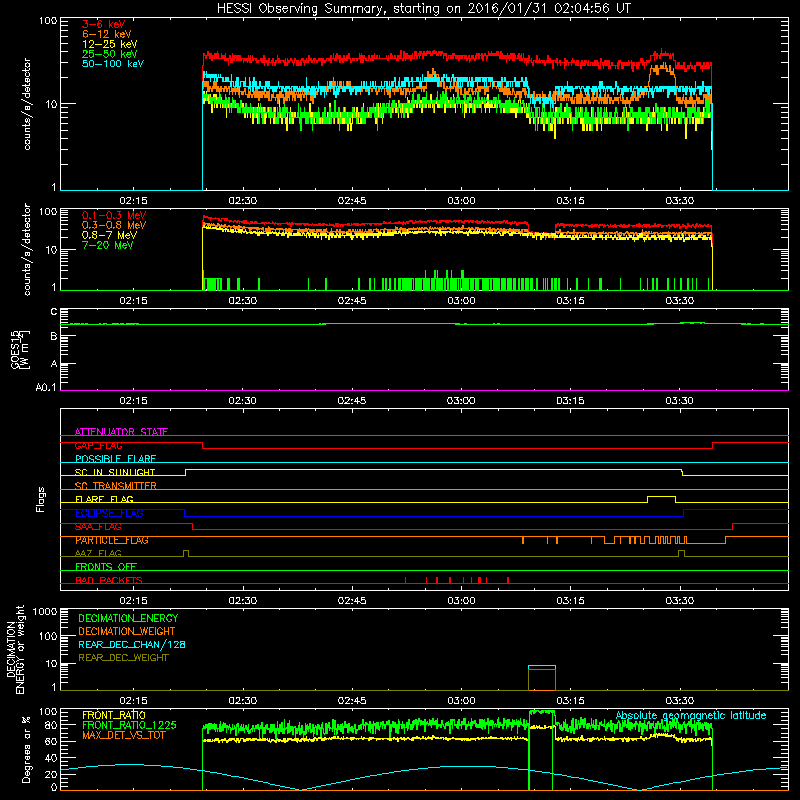Click the ECLIPSE_FLAG label
Viewport: 800px width, 800px height.
click(x=109, y=513)
